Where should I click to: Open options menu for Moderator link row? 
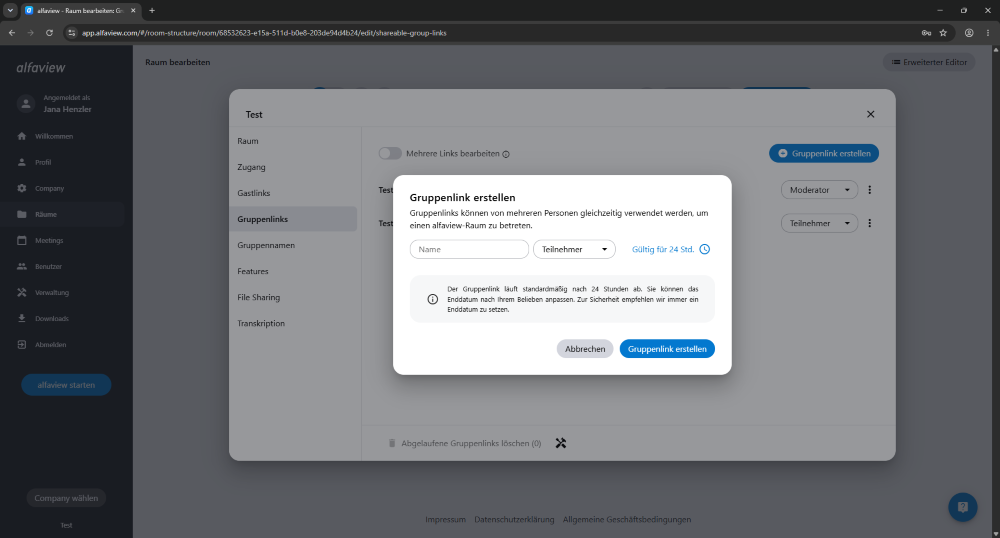coord(870,189)
